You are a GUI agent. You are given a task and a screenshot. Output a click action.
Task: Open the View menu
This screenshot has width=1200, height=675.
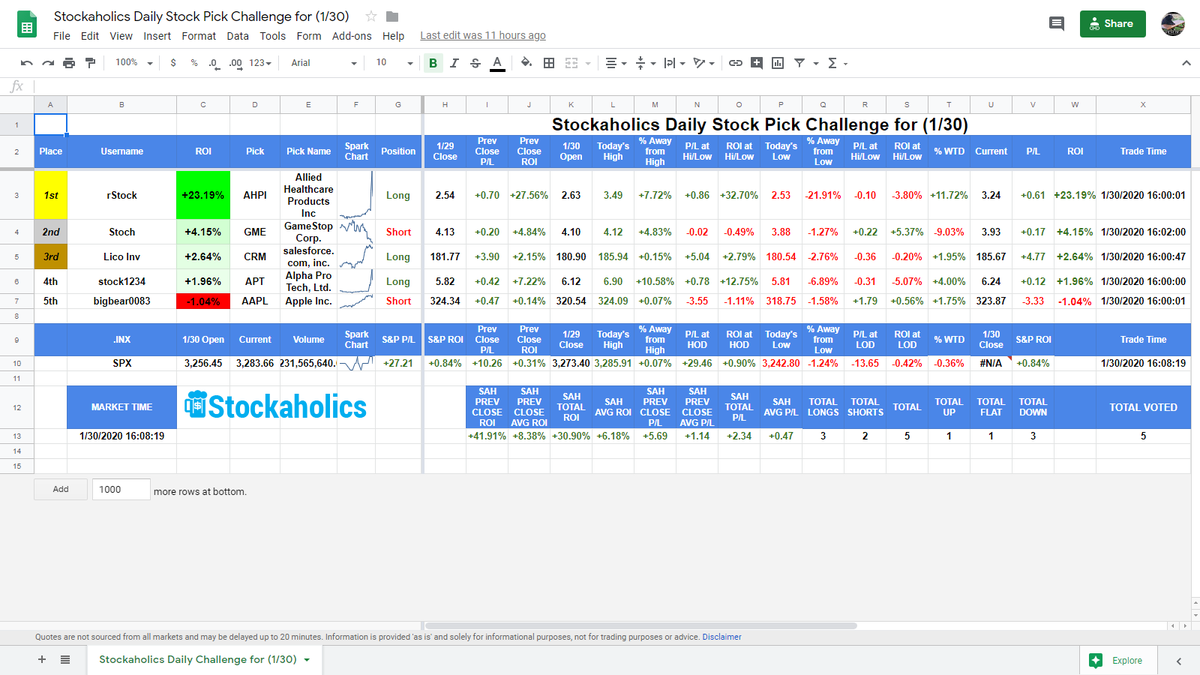coord(121,36)
